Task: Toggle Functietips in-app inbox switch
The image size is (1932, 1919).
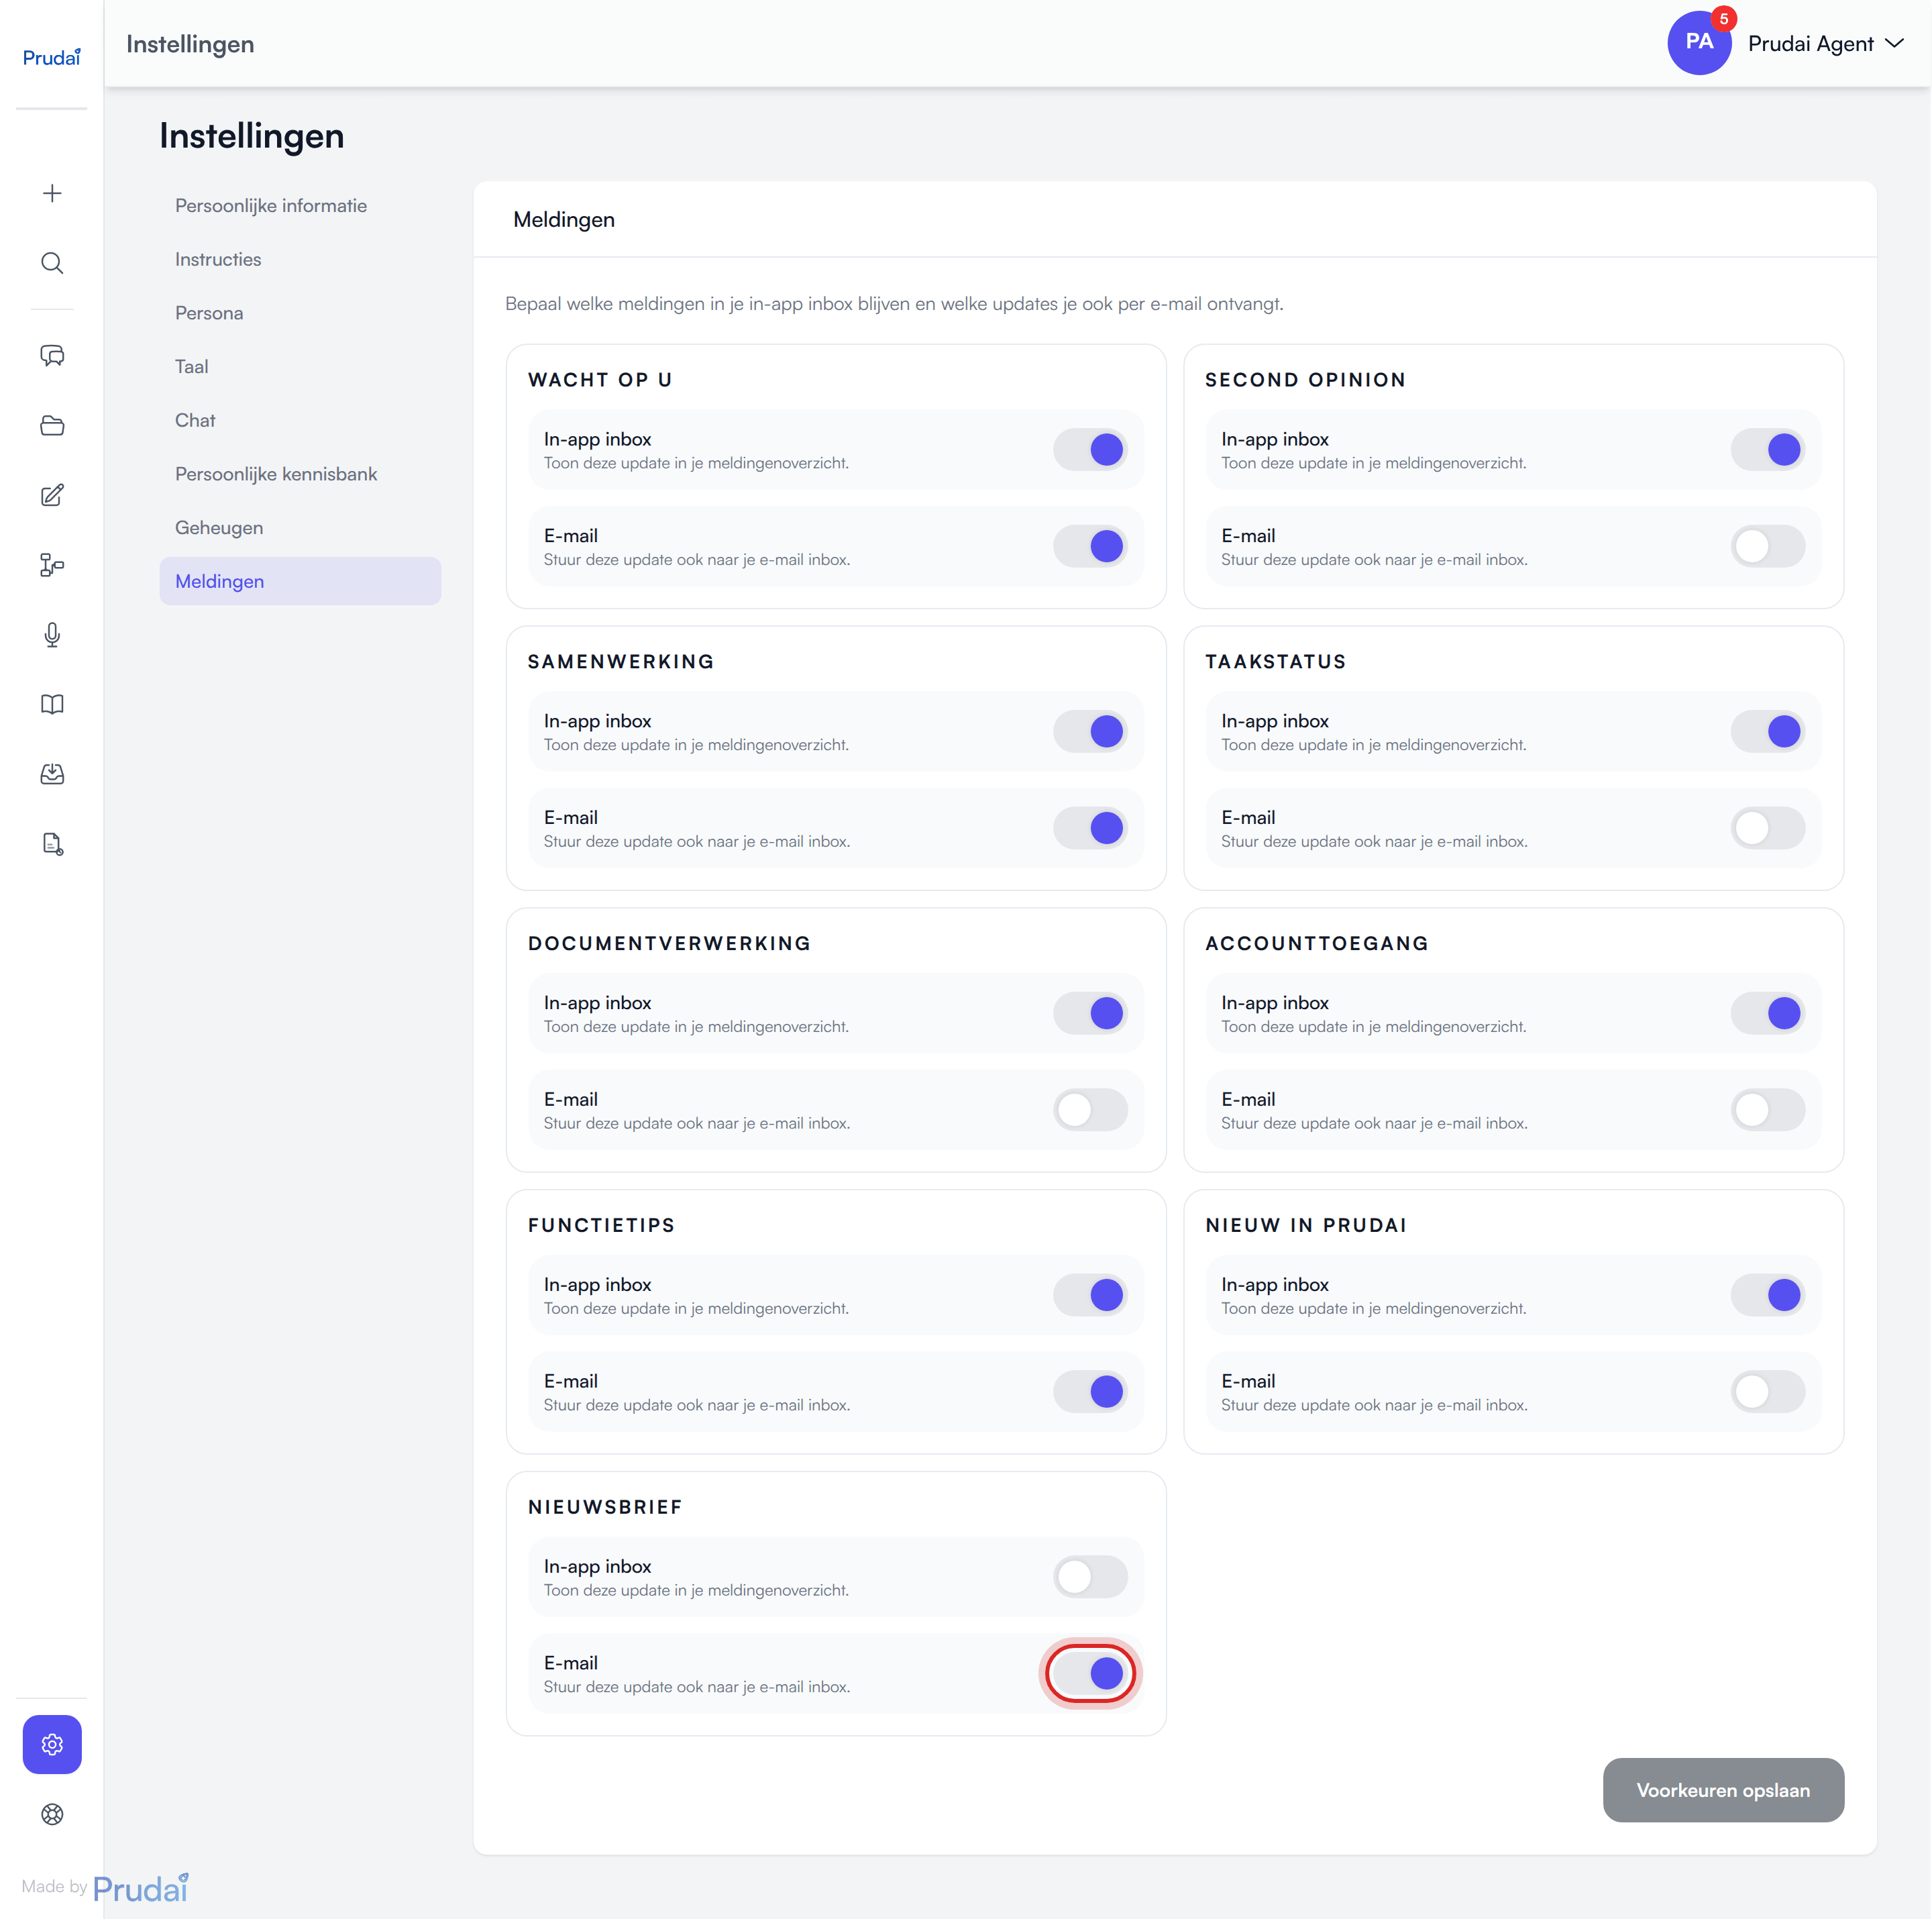Action: click(x=1090, y=1295)
